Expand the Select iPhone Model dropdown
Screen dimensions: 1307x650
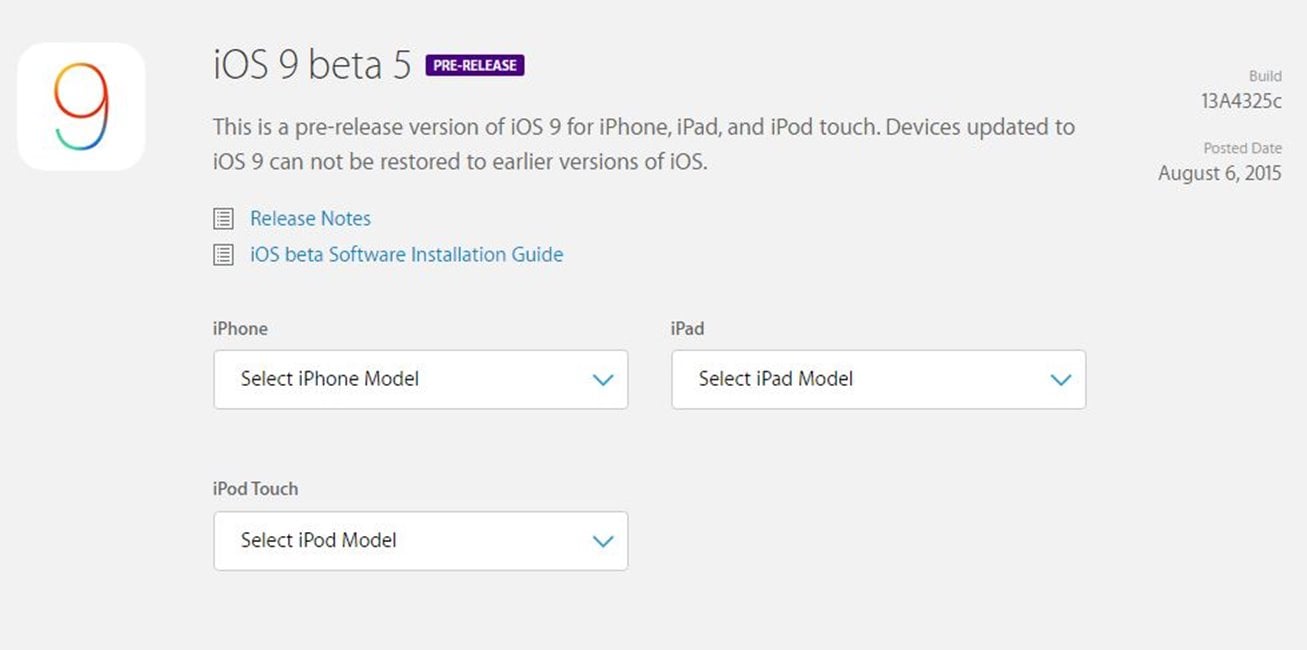pyautogui.click(x=421, y=379)
